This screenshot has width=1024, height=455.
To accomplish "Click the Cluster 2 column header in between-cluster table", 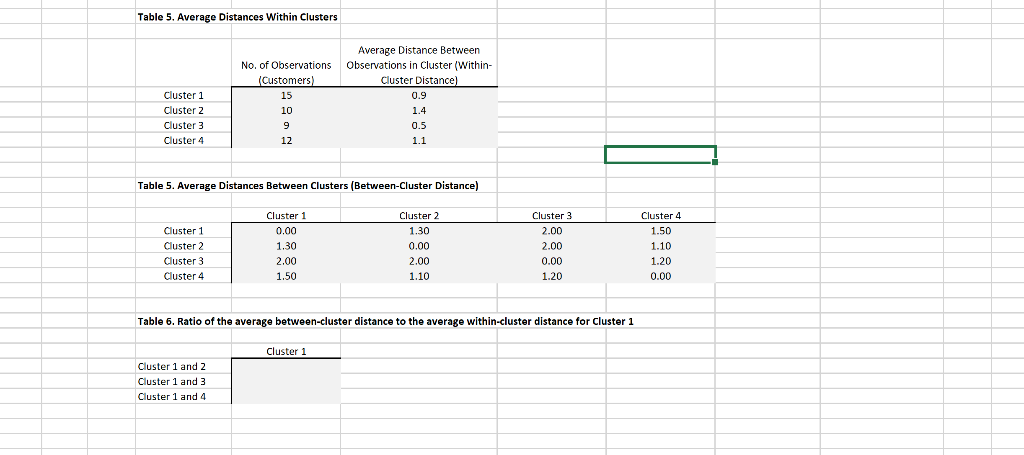I will coord(419,215).
